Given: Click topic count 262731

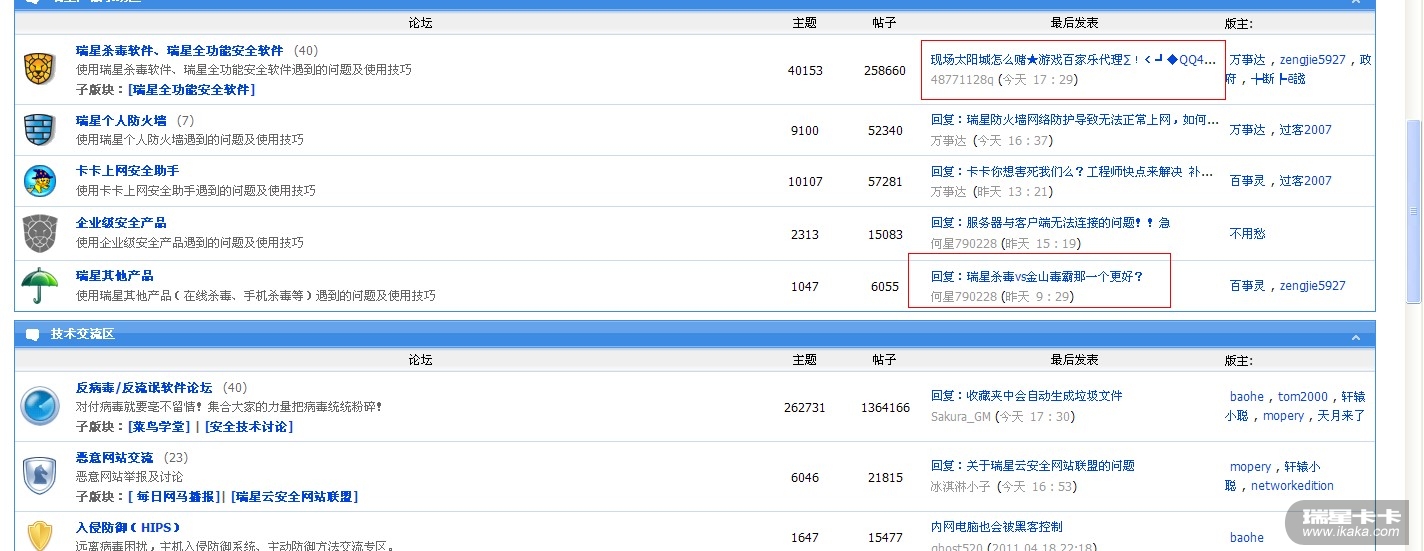Looking at the screenshot, I should (x=804, y=408).
